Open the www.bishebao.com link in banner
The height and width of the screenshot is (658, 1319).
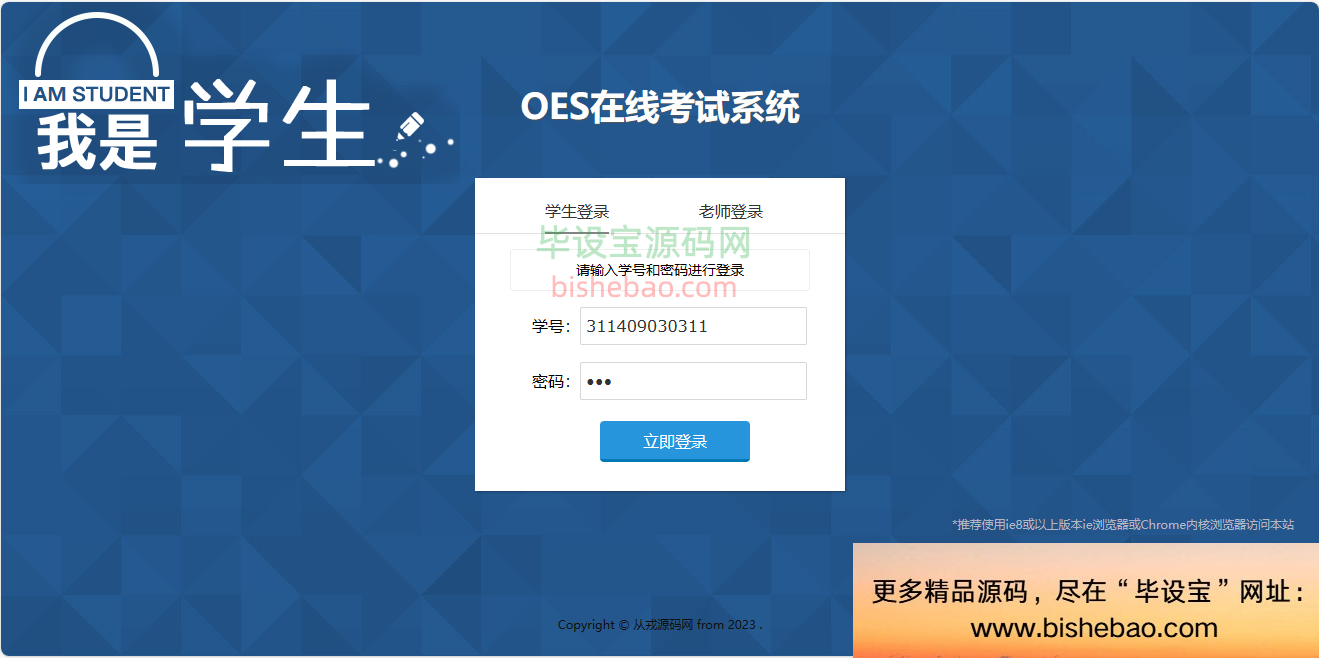1094,628
